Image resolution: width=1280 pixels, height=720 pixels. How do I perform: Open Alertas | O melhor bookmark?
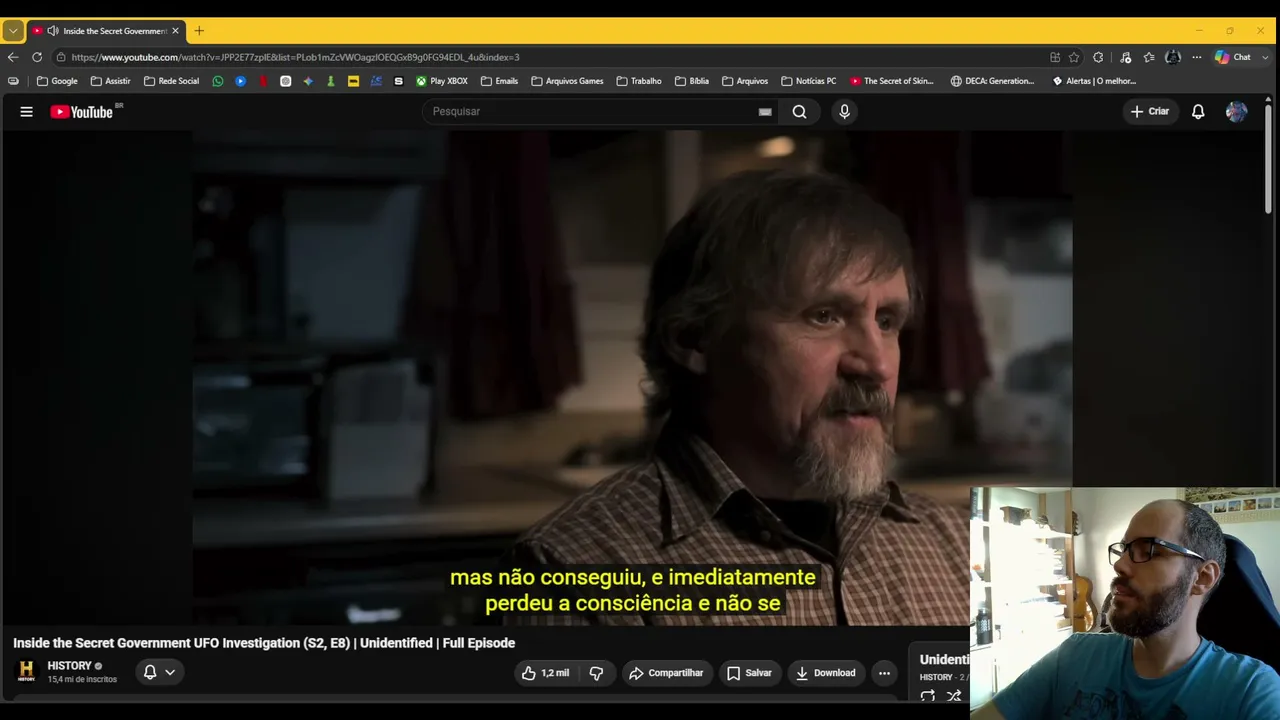1094,81
